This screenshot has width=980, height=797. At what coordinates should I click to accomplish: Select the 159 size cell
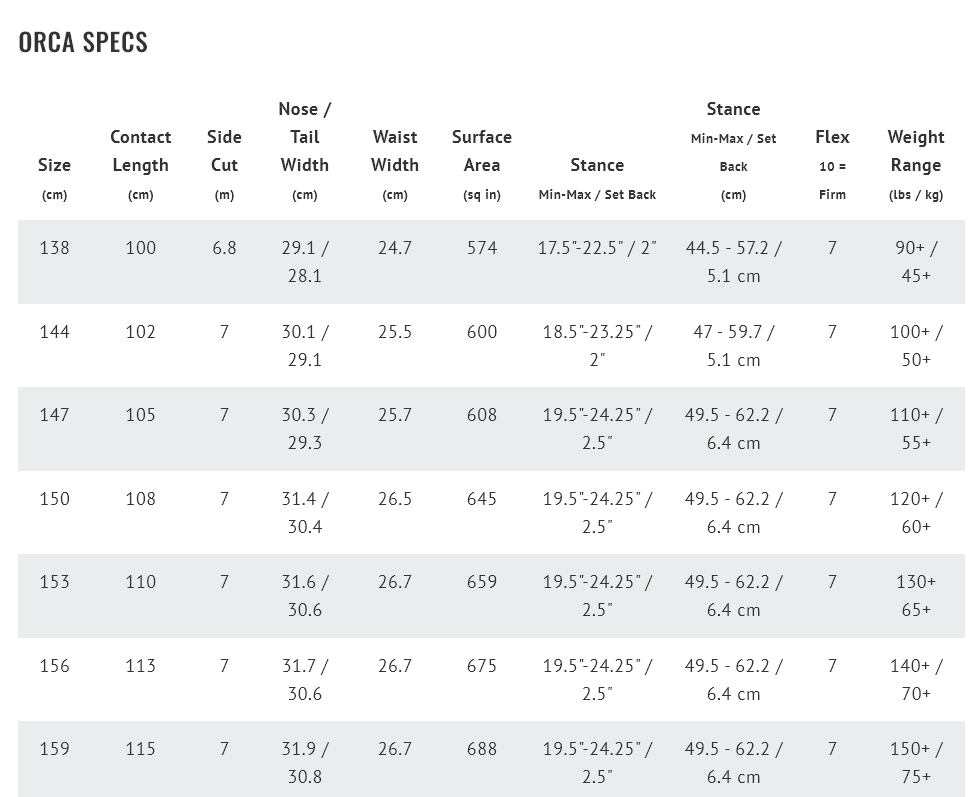(54, 748)
